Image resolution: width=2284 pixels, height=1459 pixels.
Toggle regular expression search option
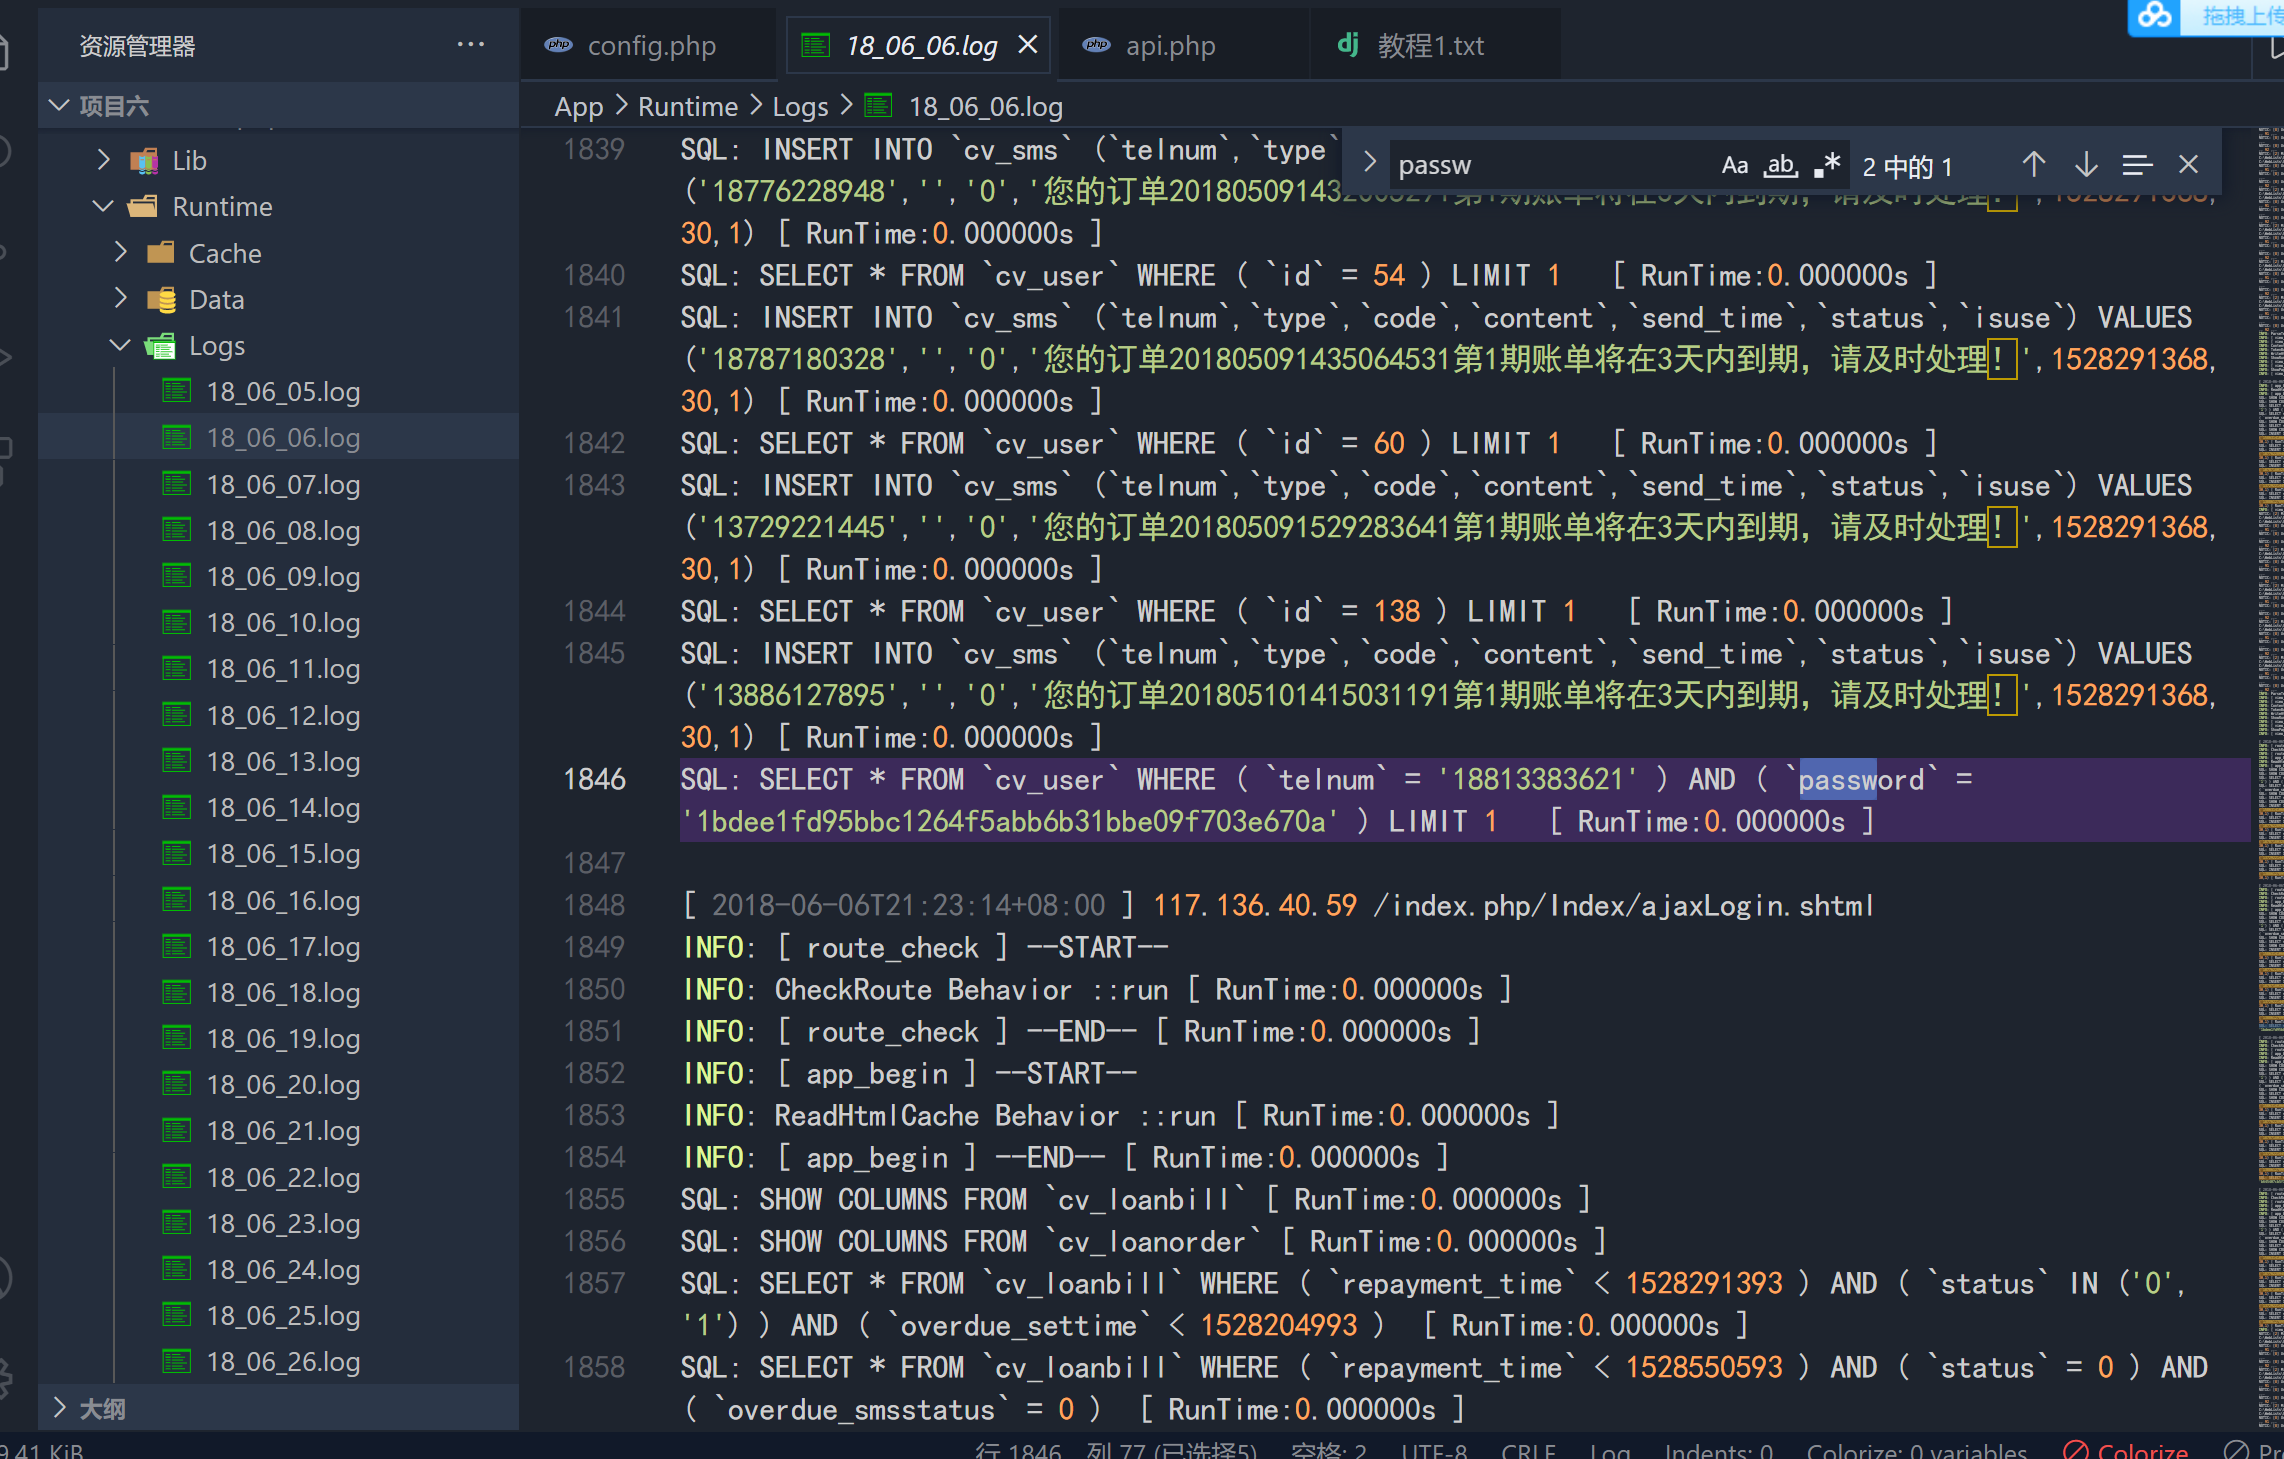click(1826, 165)
